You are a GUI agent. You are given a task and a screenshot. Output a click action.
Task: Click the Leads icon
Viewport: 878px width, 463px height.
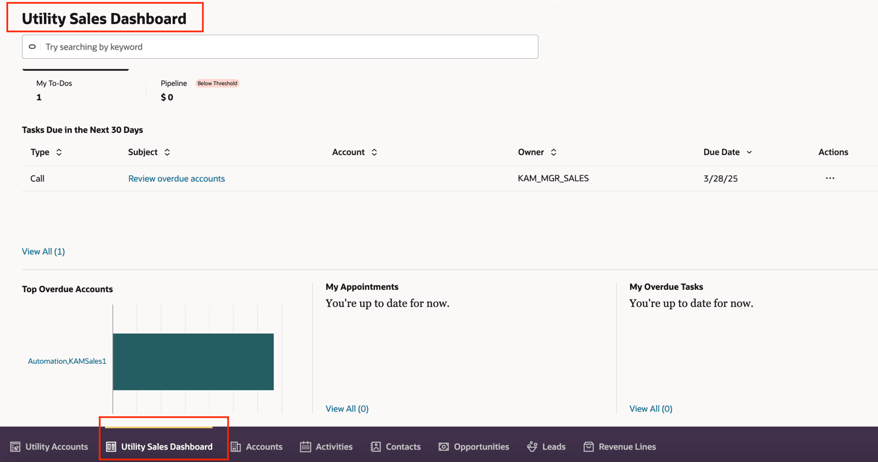click(x=532, y=447)
